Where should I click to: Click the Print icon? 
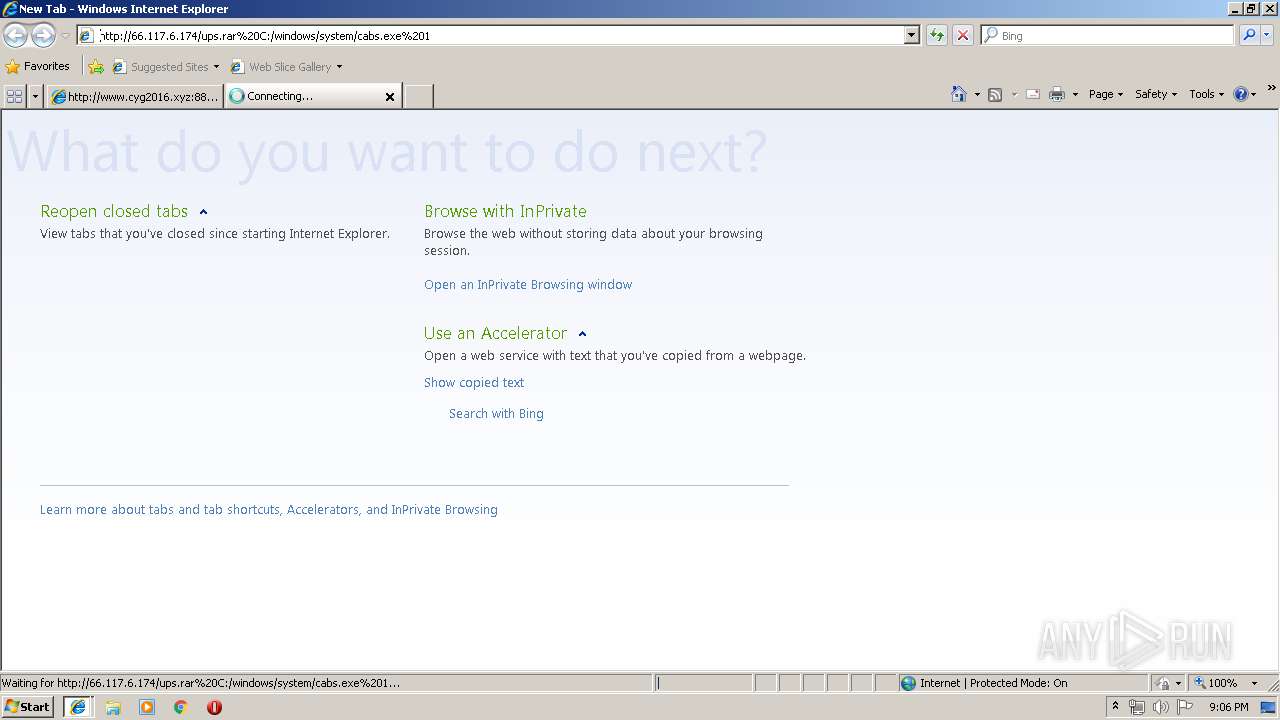1057,94
